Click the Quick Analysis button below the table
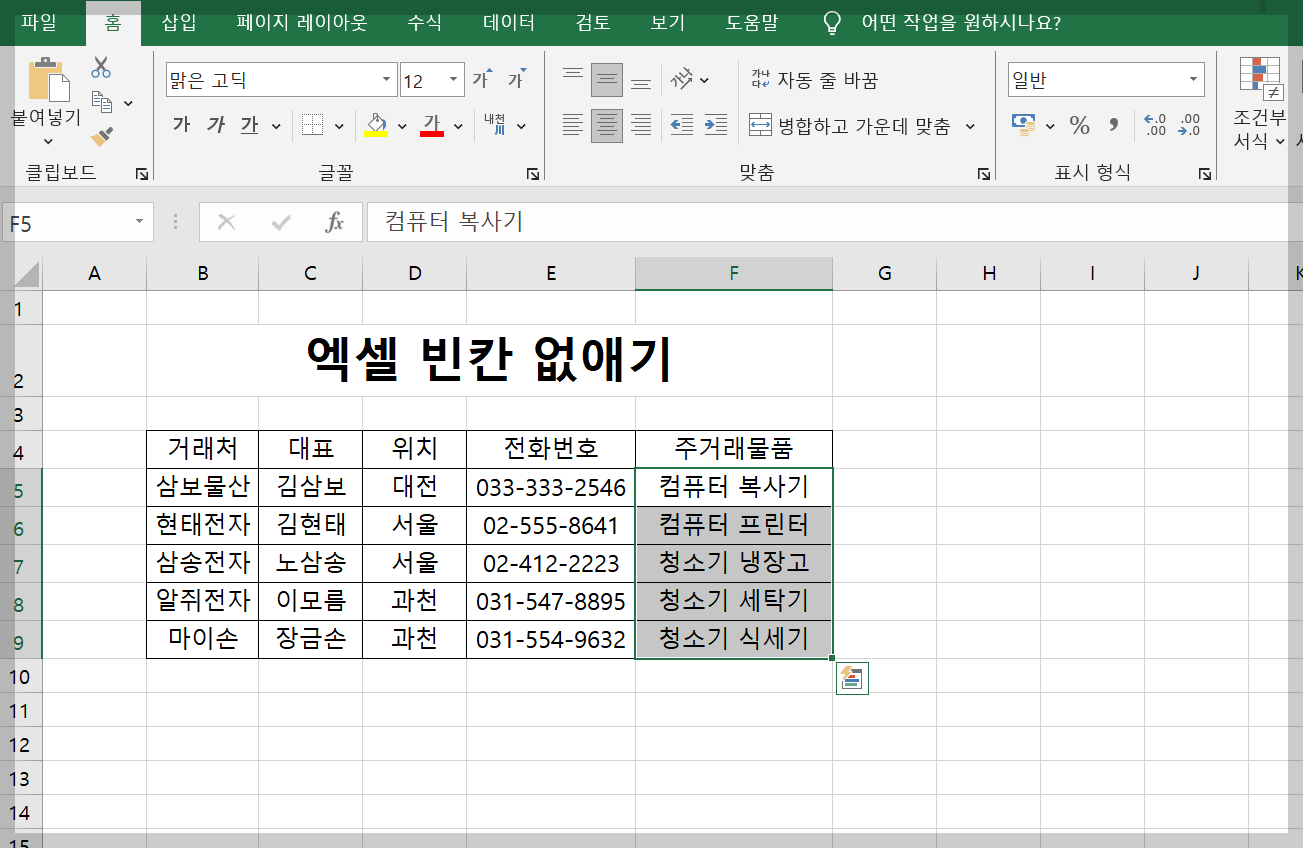1303x848 pixels. (x=852, y=678)
